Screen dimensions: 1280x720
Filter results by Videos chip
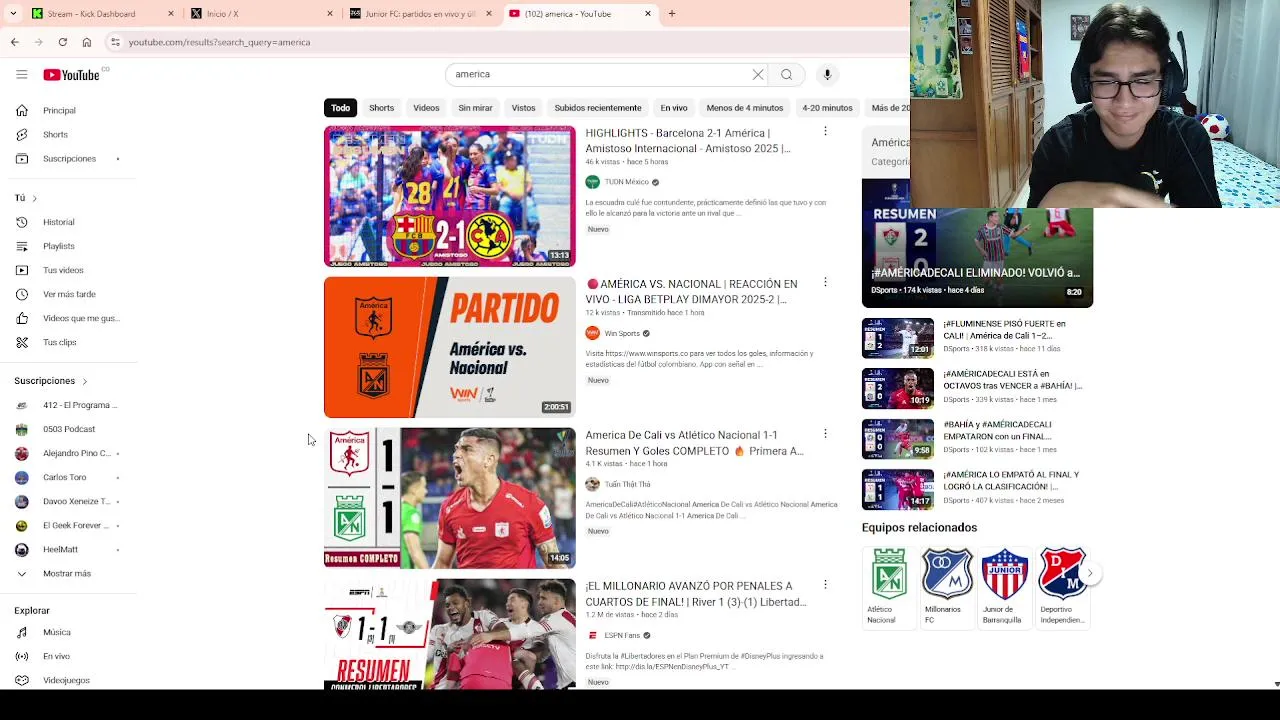pos(426,108)
